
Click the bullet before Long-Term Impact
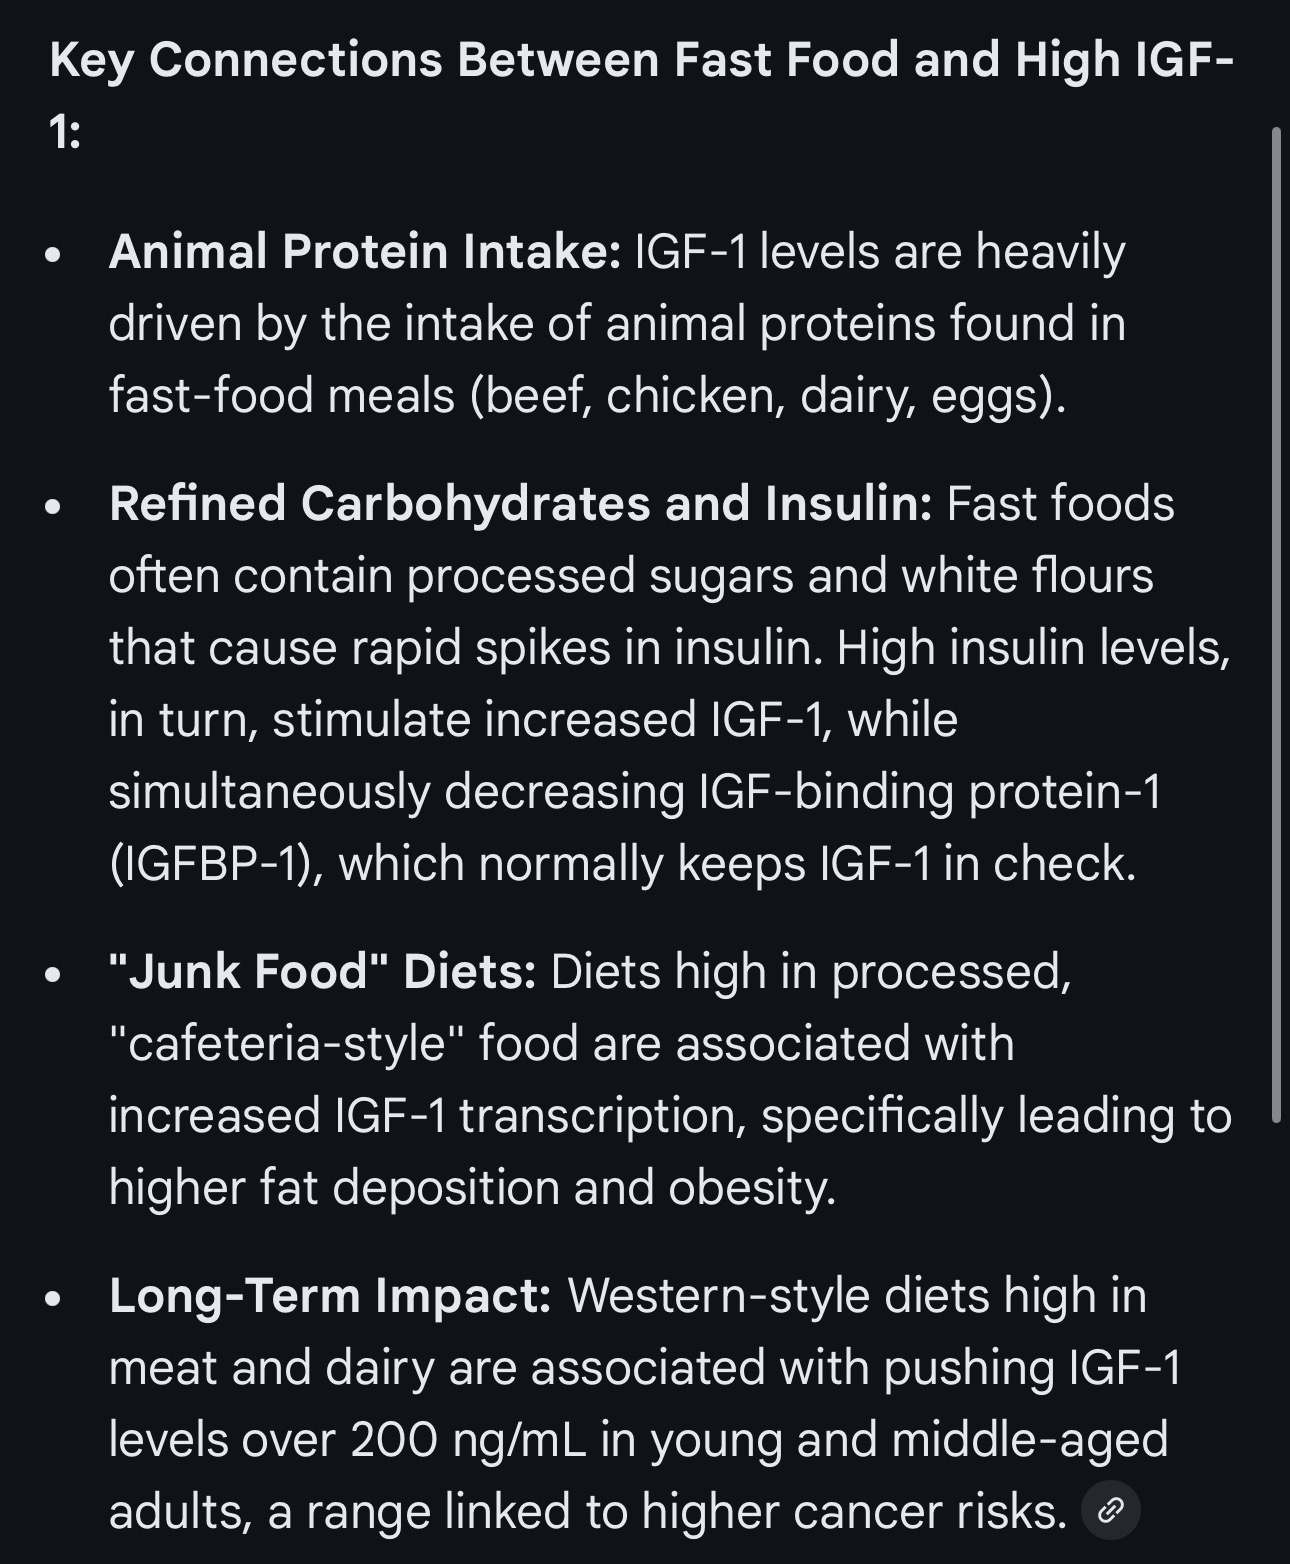click(54, 1298)
